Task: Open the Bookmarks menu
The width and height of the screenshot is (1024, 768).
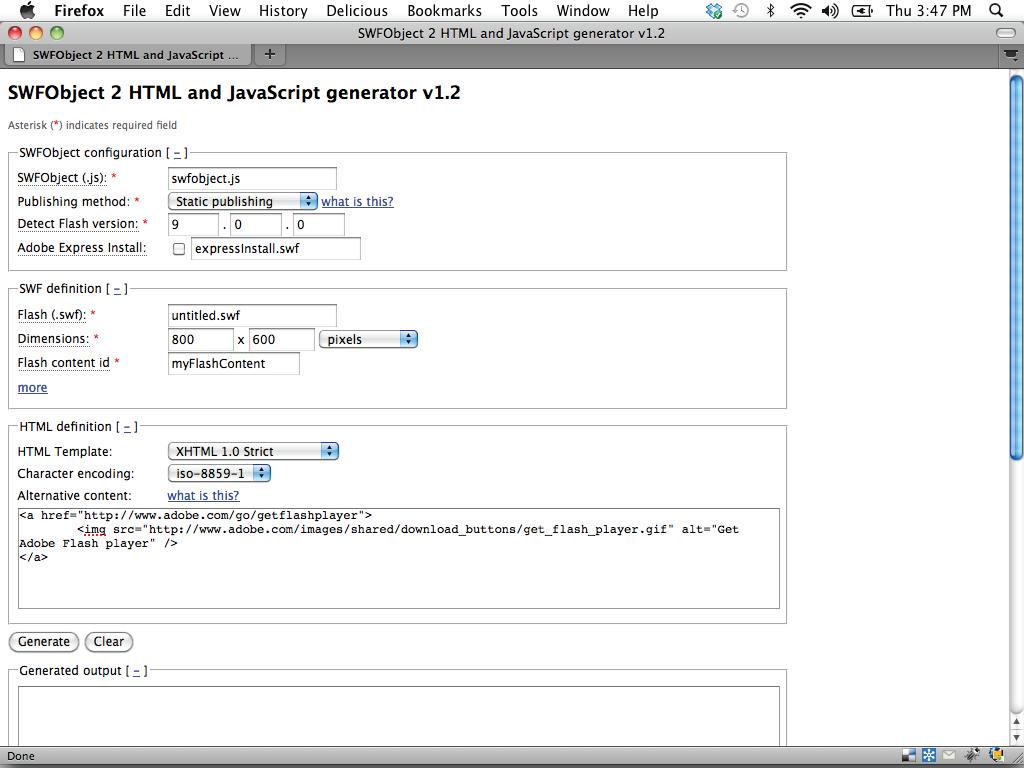Action: click(444, 10)
